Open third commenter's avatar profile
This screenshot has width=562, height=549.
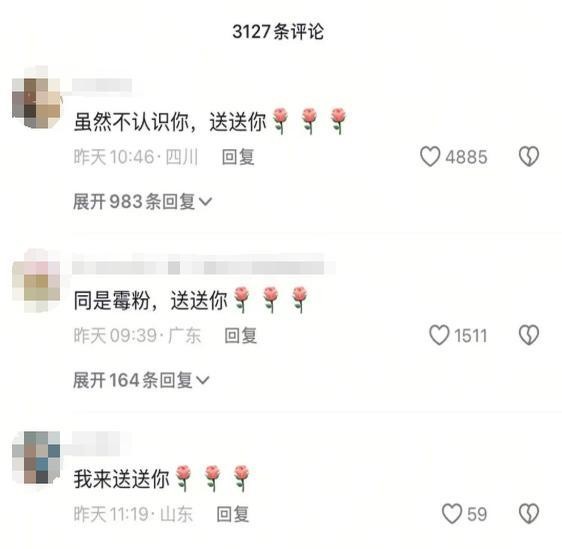click(x=36, y=457)
